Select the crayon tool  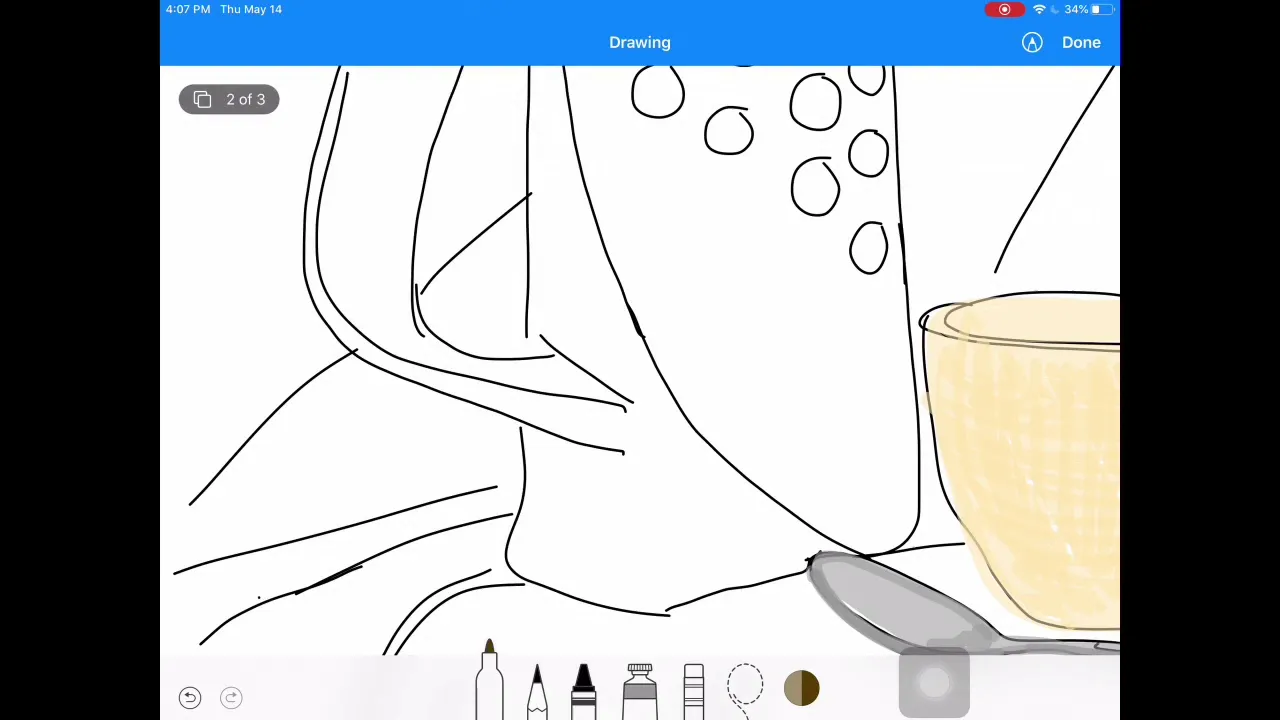click(584, 690)
